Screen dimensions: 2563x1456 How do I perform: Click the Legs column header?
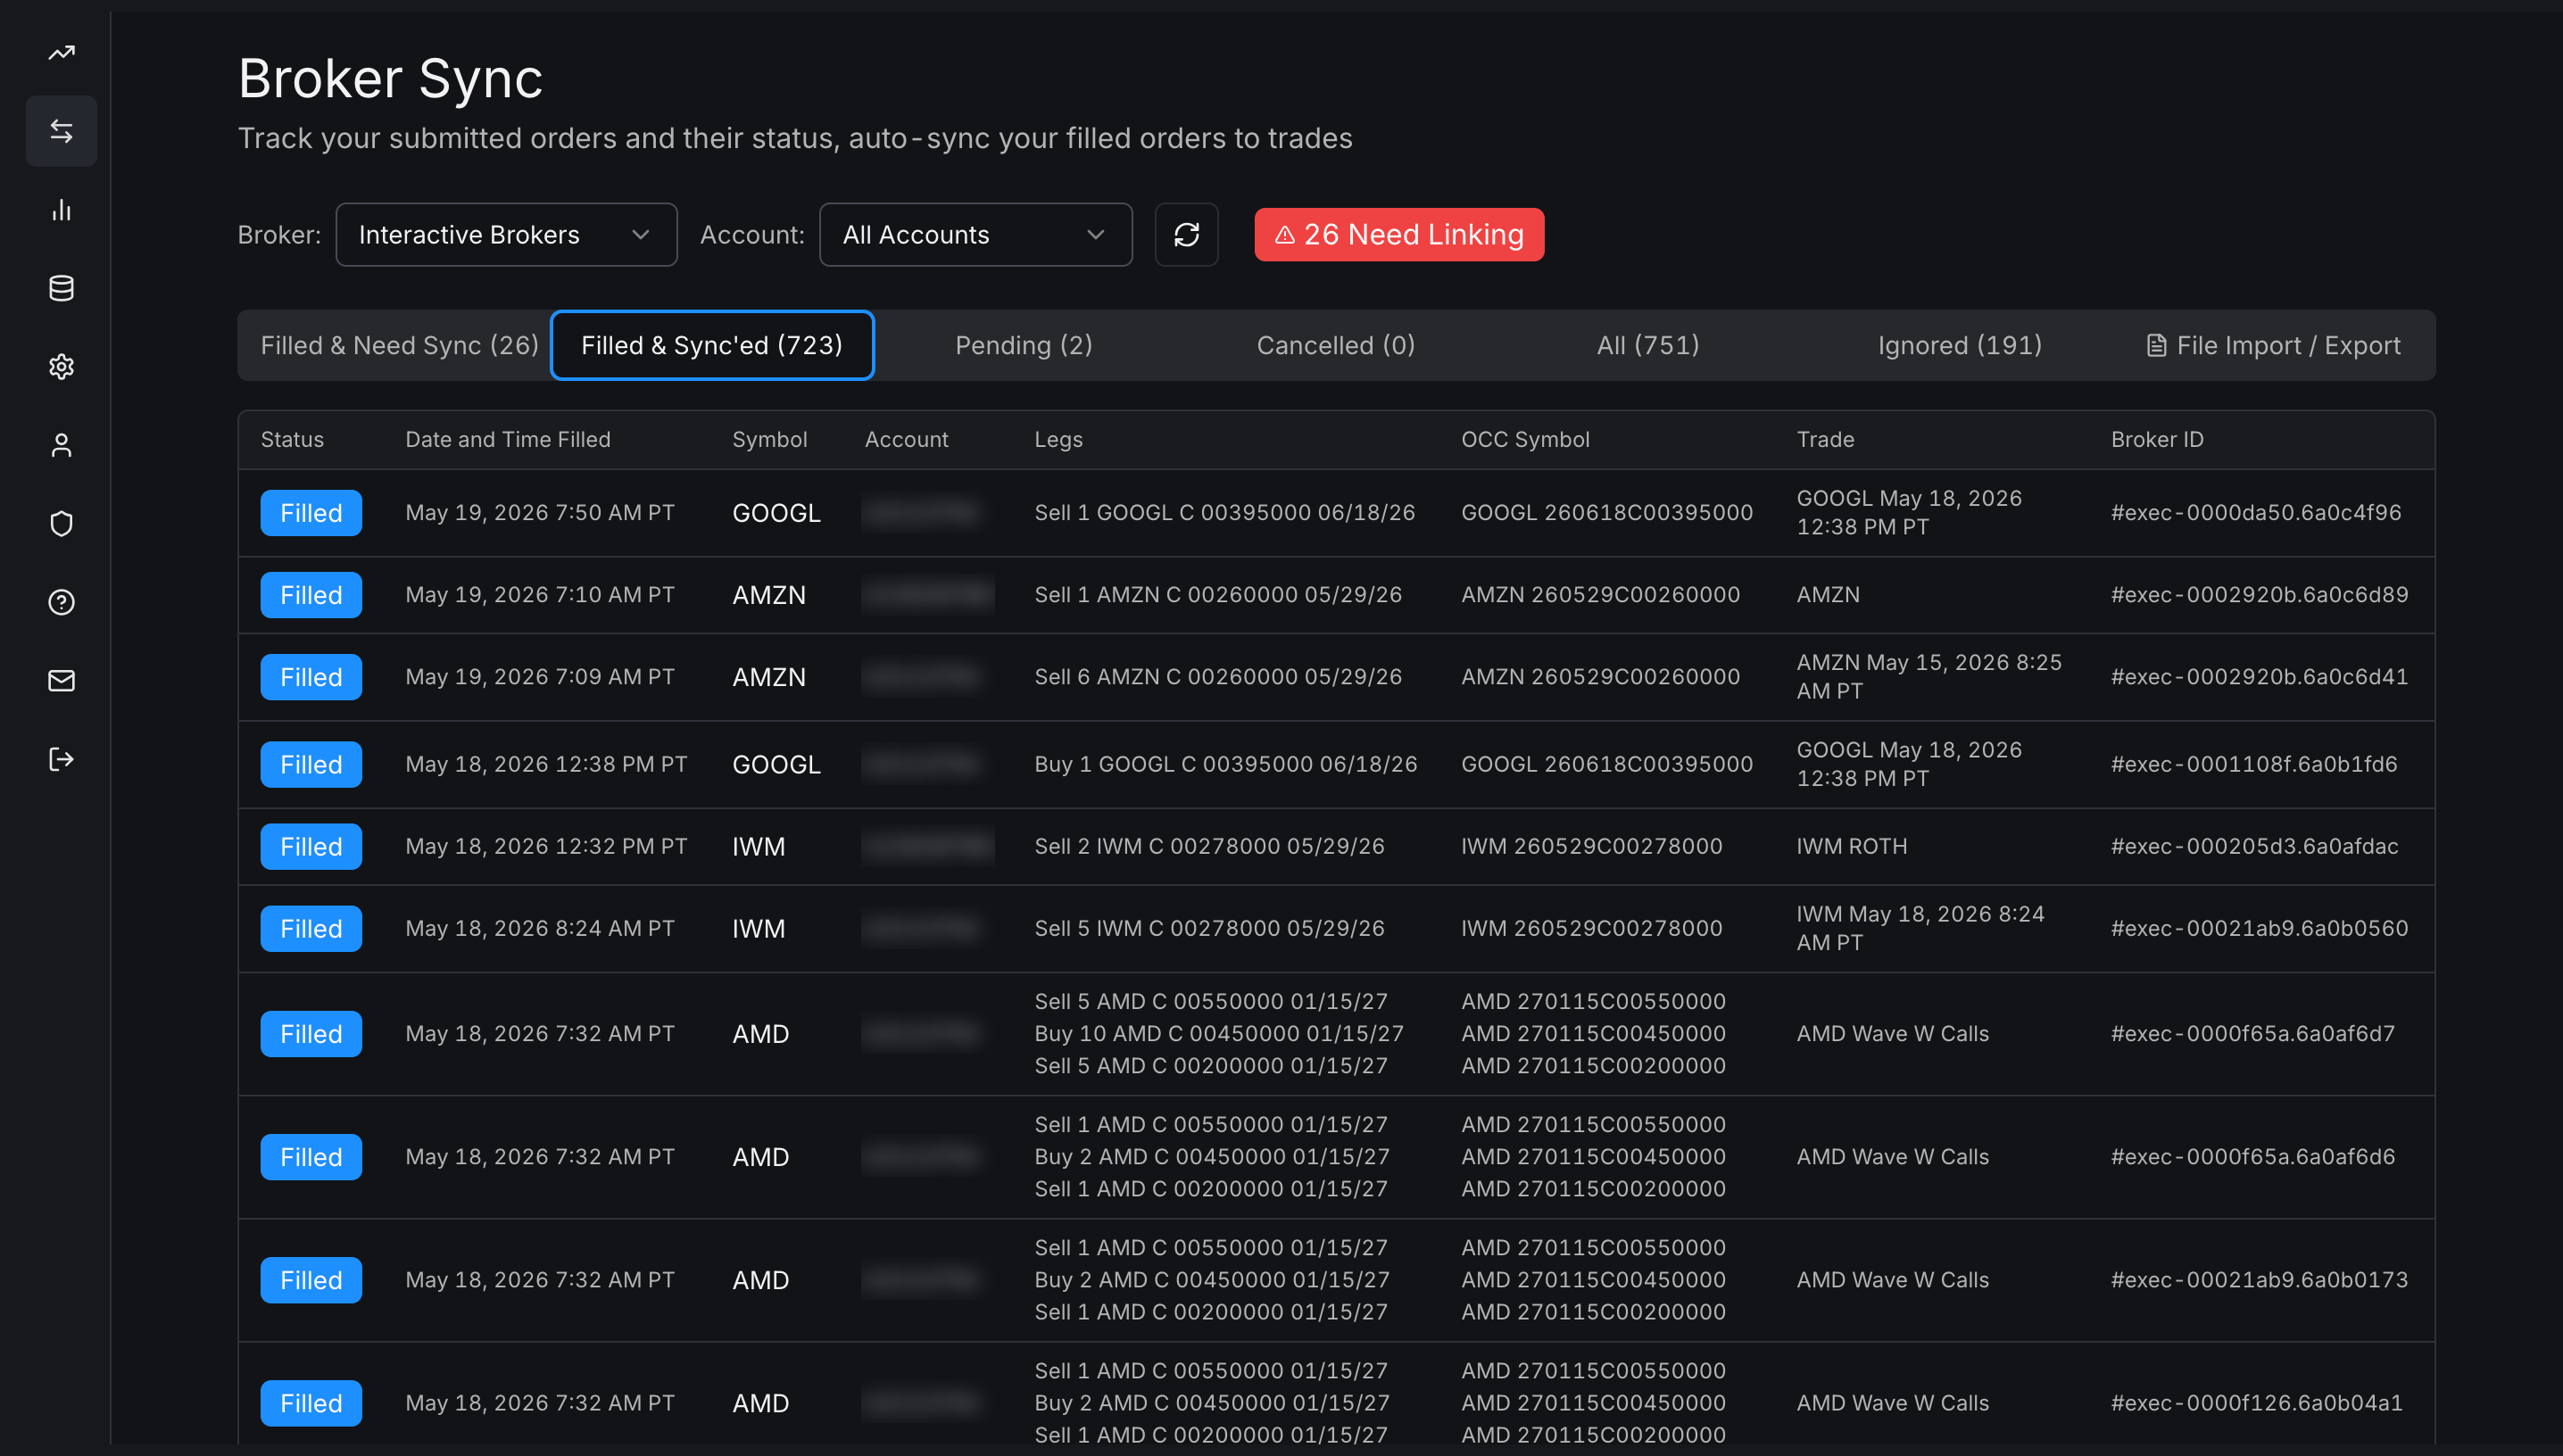click(1058, 440)
